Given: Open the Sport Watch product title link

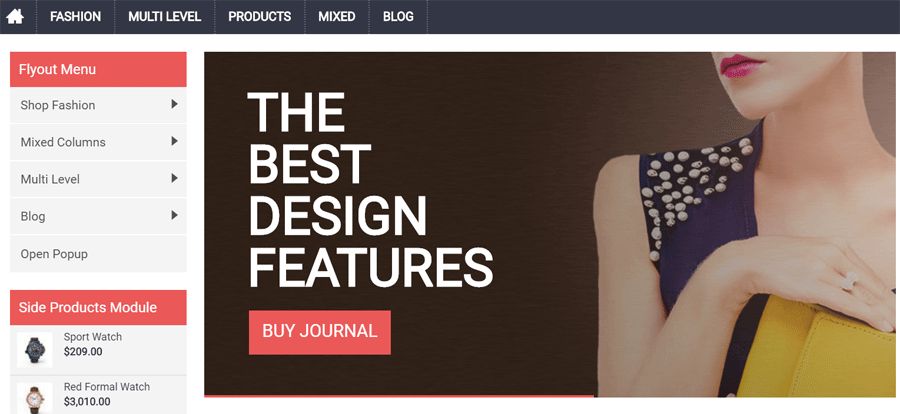Looking at the screenshot, I should (92, 337).
